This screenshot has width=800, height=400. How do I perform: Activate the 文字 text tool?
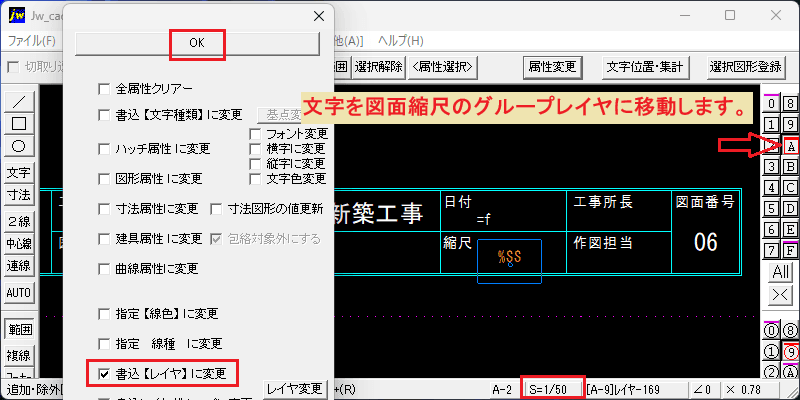click(18, 172)
